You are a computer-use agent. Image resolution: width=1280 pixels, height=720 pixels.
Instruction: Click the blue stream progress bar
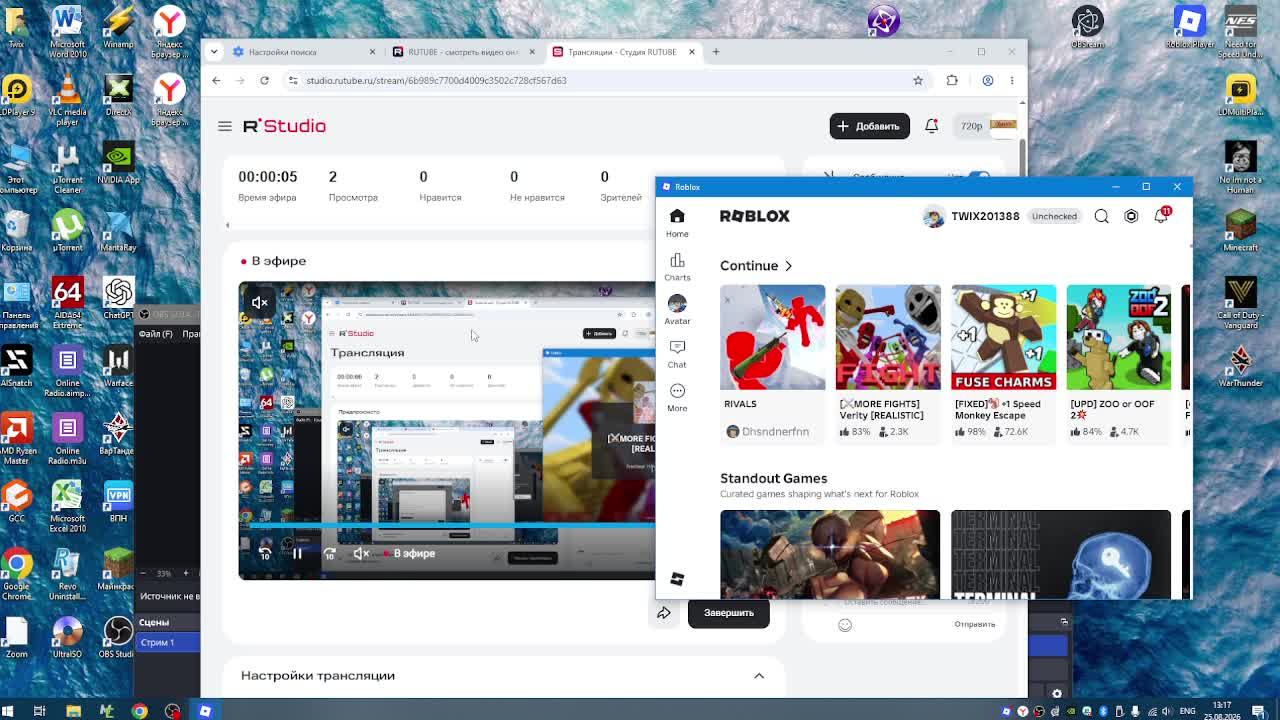point(447,525)
